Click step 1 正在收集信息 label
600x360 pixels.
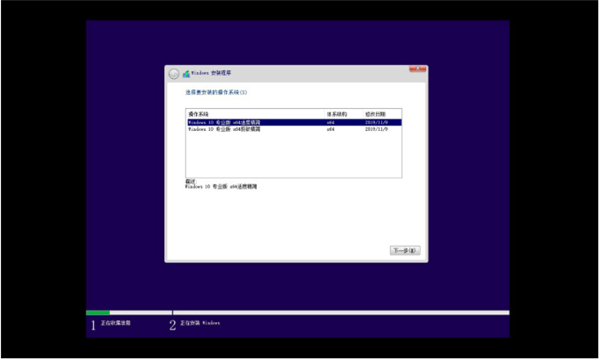click(x=116, y=323)
